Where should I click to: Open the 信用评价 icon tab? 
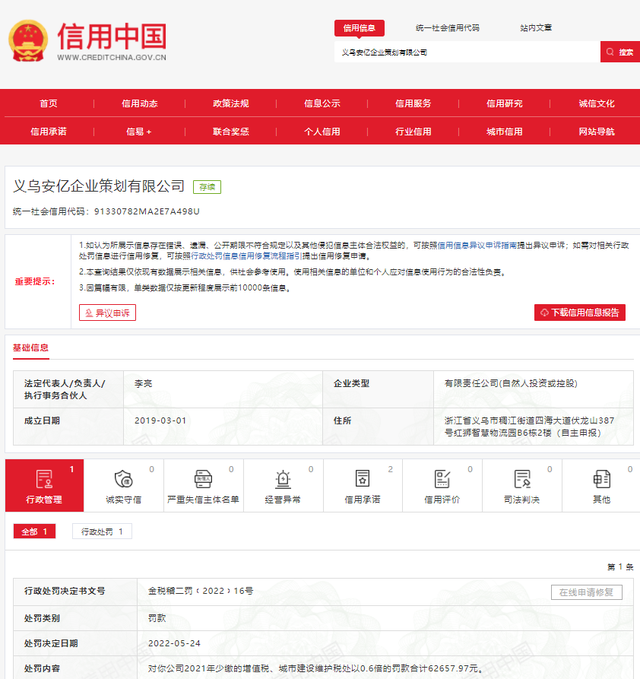pyautogui.click(x=442, y=480)
